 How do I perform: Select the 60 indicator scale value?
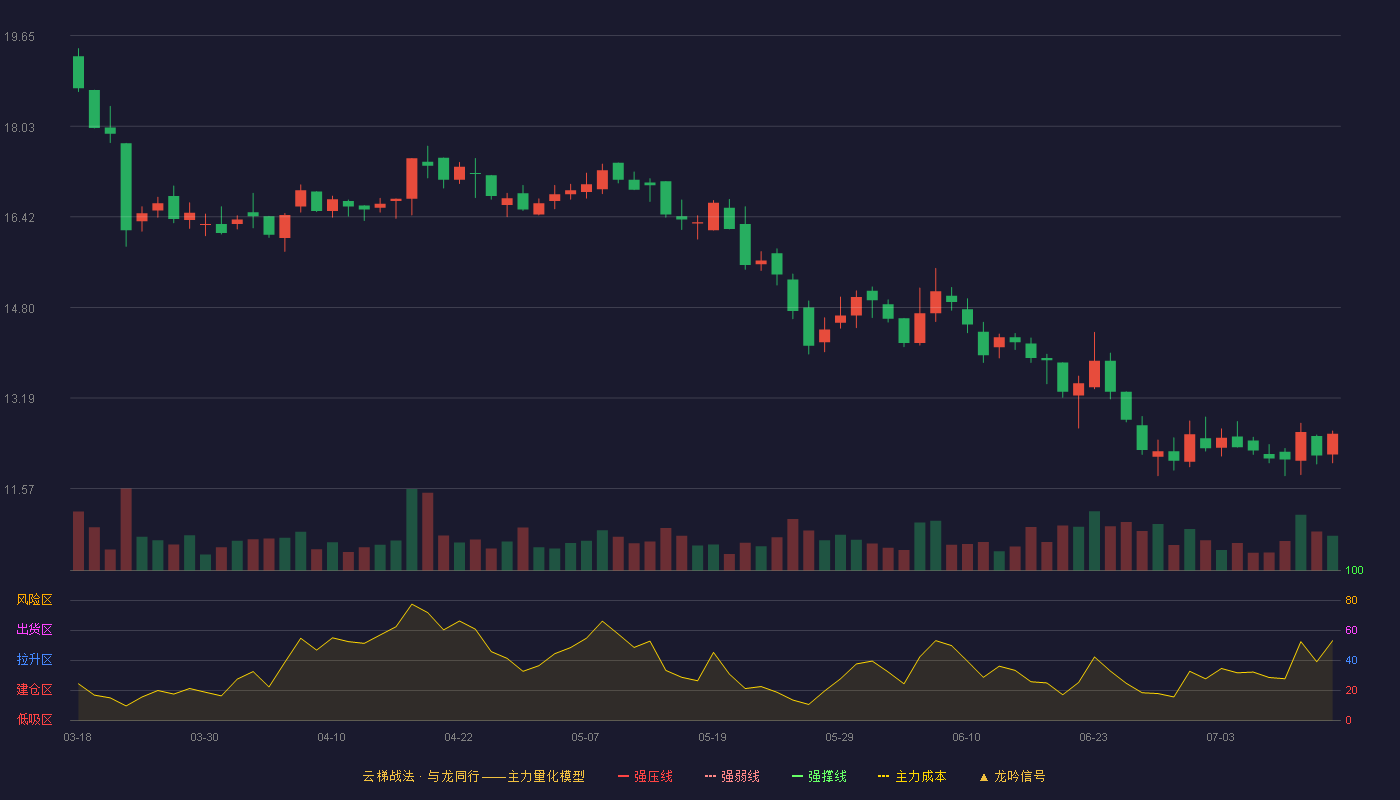click(1351, 631)
